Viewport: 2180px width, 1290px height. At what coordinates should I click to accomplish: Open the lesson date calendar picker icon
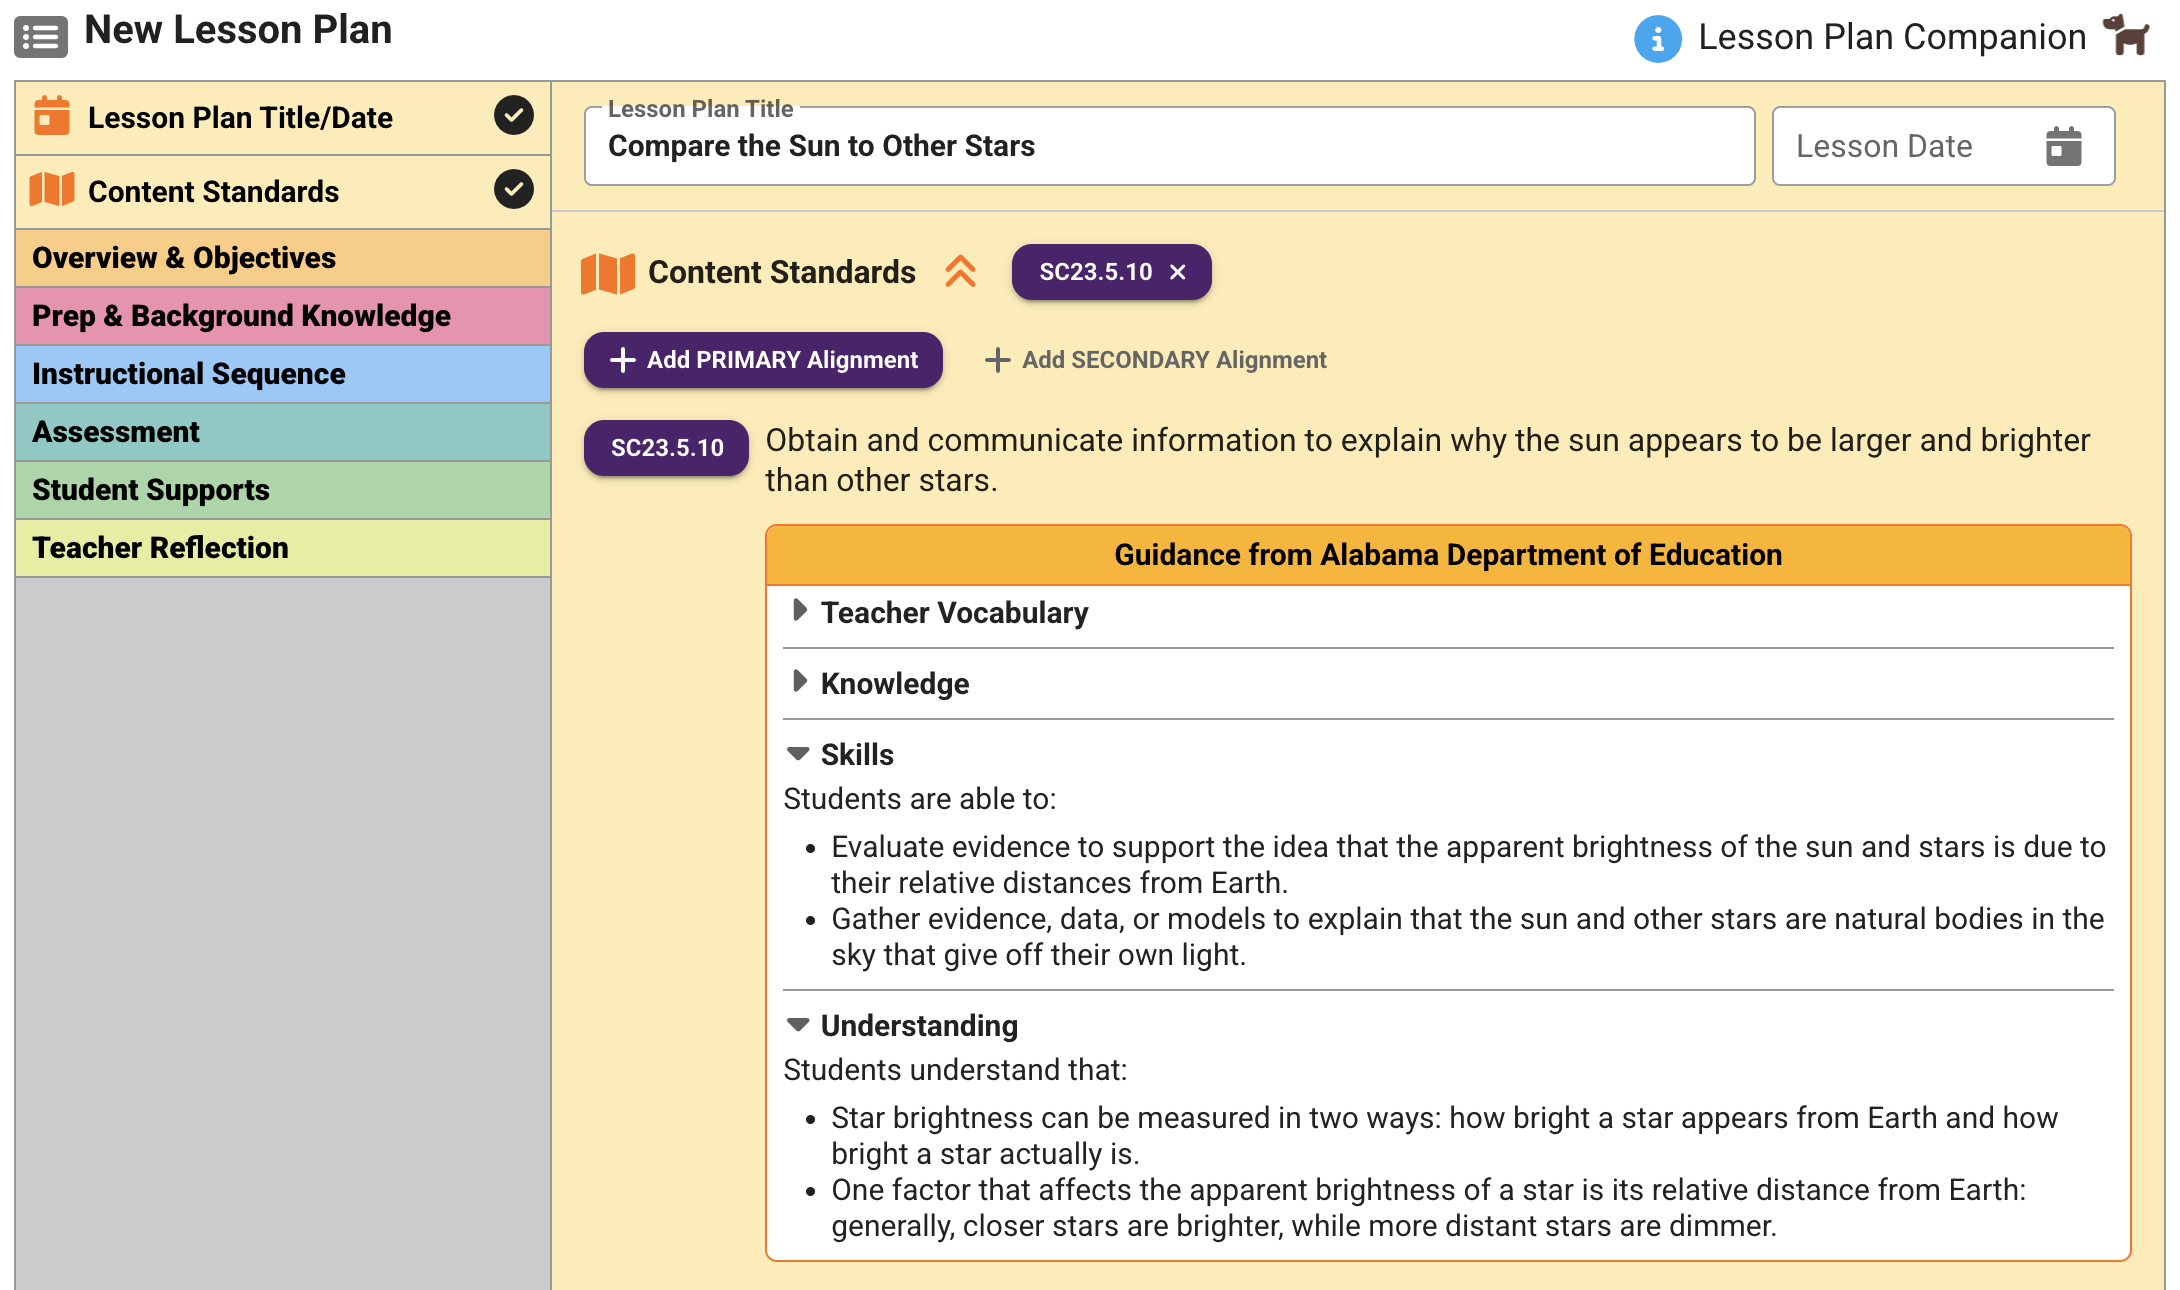pos(2063,146)
